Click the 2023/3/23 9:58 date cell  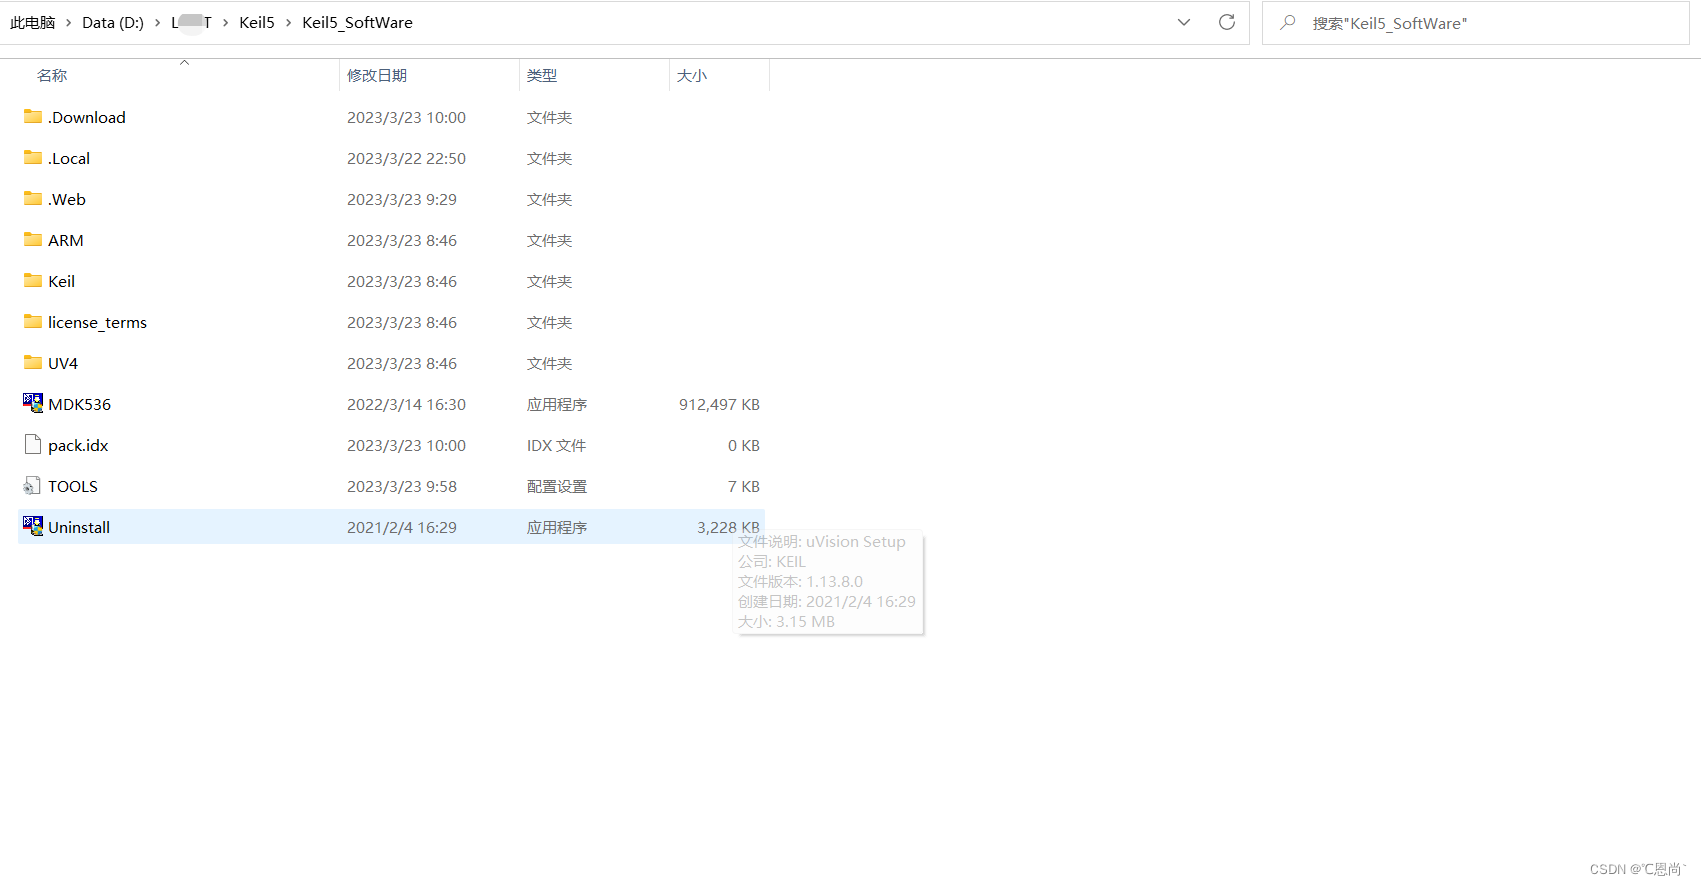pos(402,486)
